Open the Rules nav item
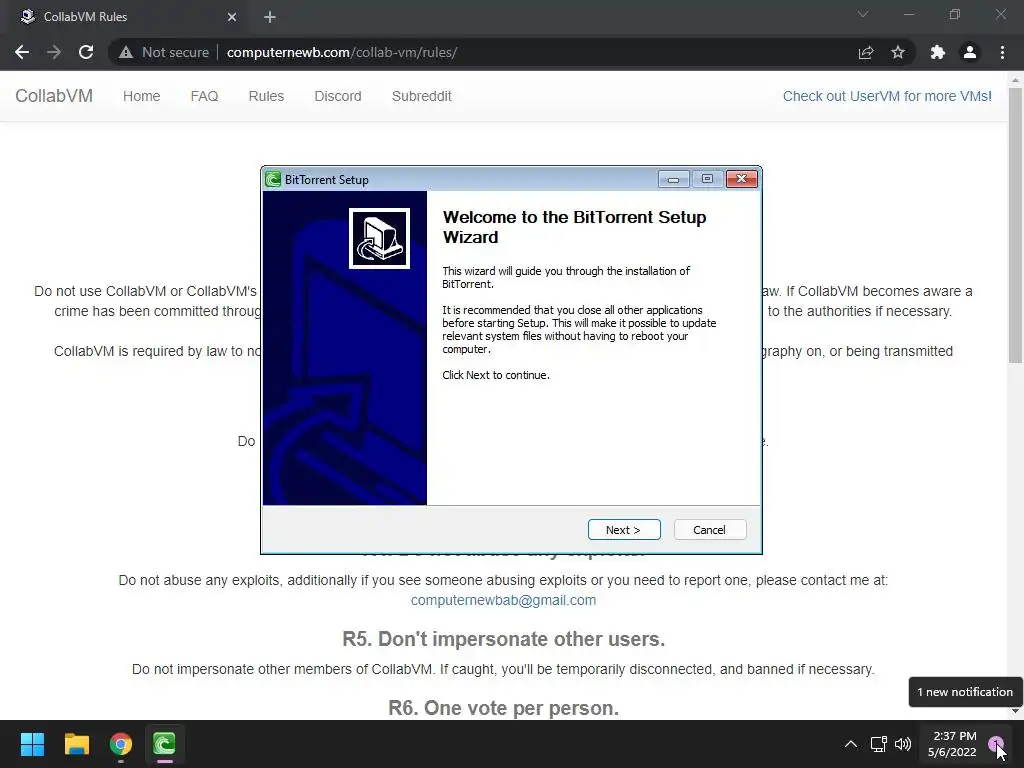 pos(266,96)
